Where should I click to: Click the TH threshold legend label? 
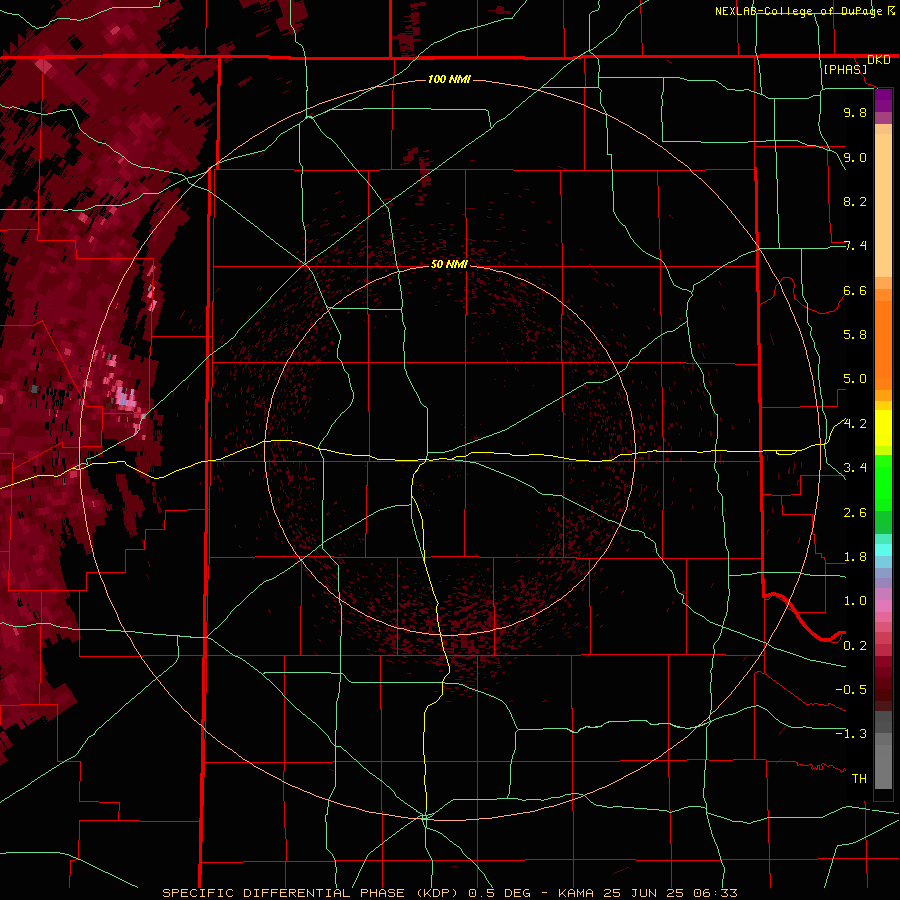click(859, 779)
